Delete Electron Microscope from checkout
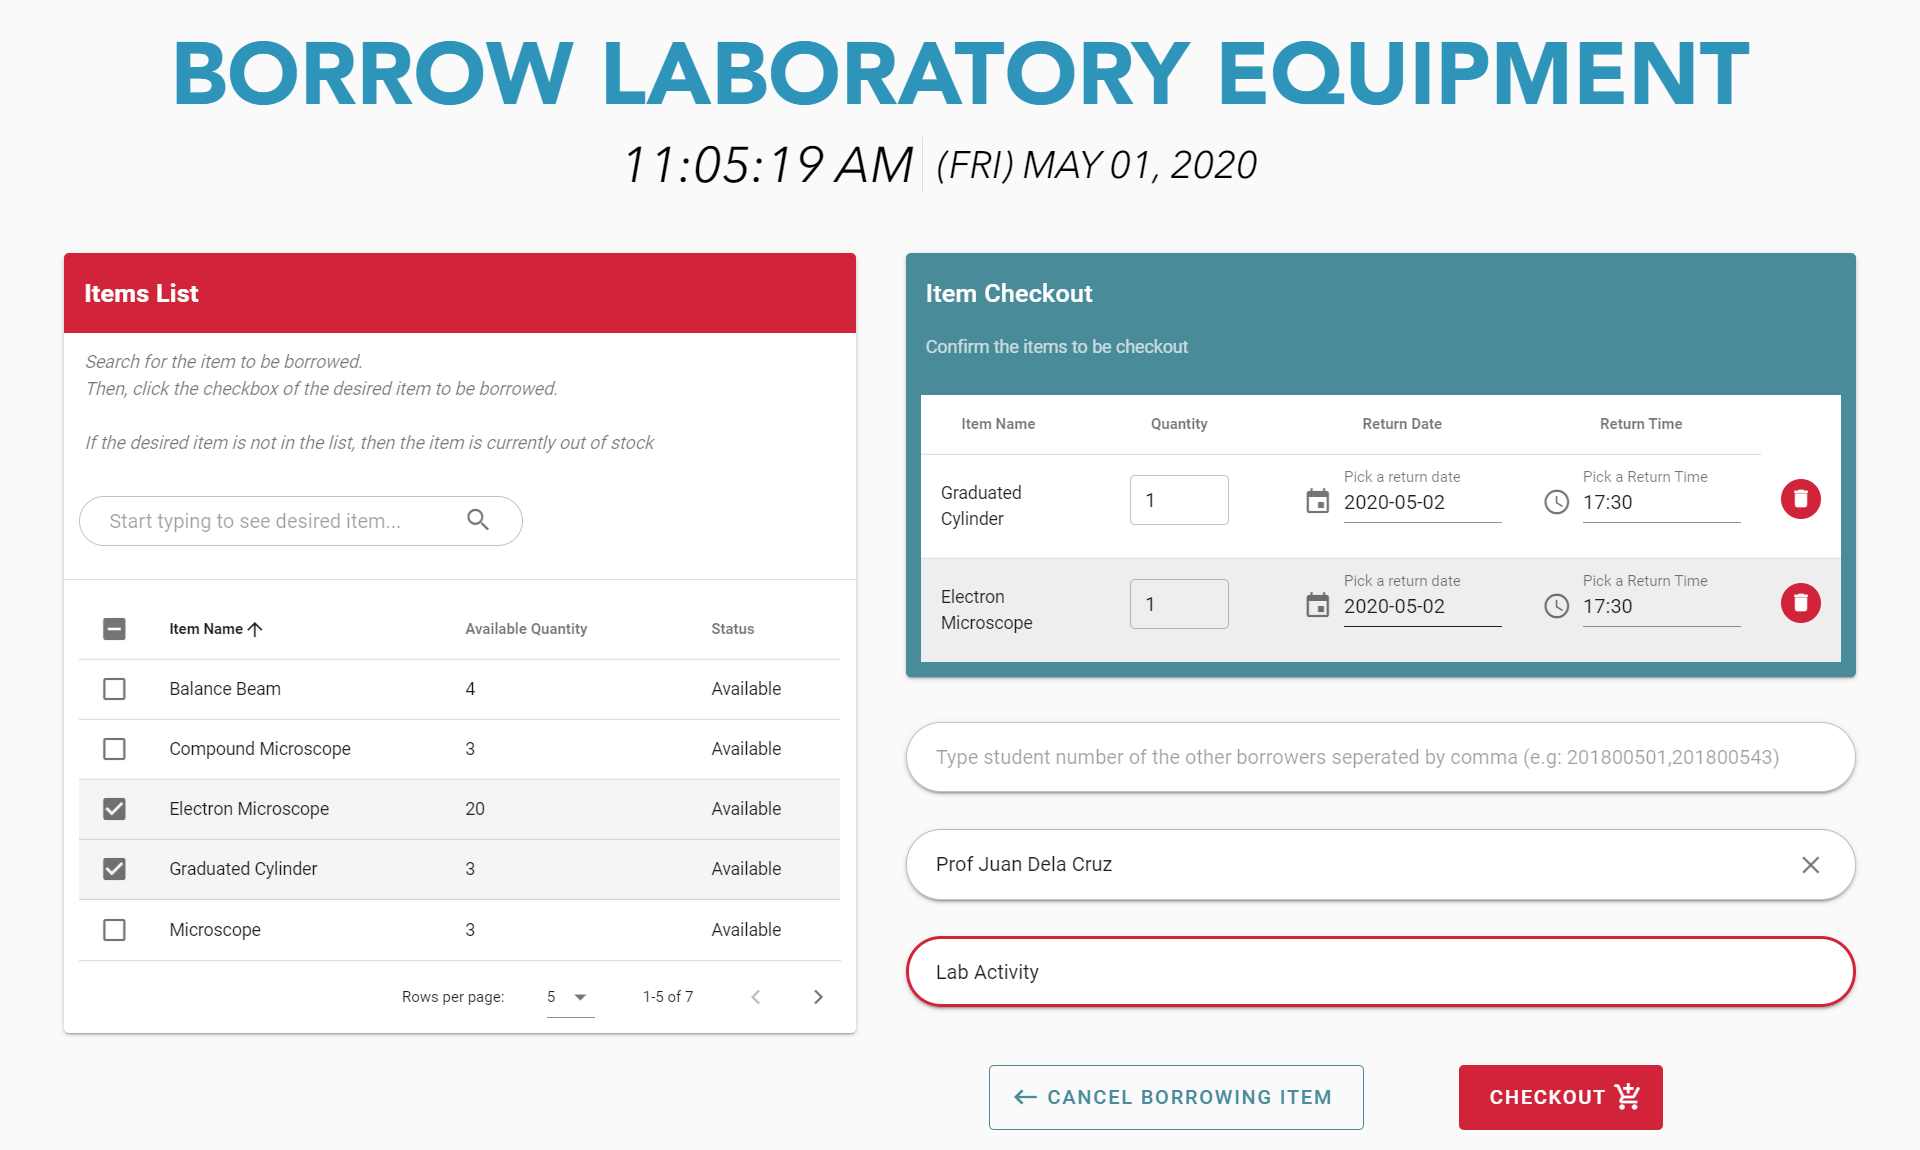The height and width of the screenshot is (1150, 1920). click(x=1800, y=603)
